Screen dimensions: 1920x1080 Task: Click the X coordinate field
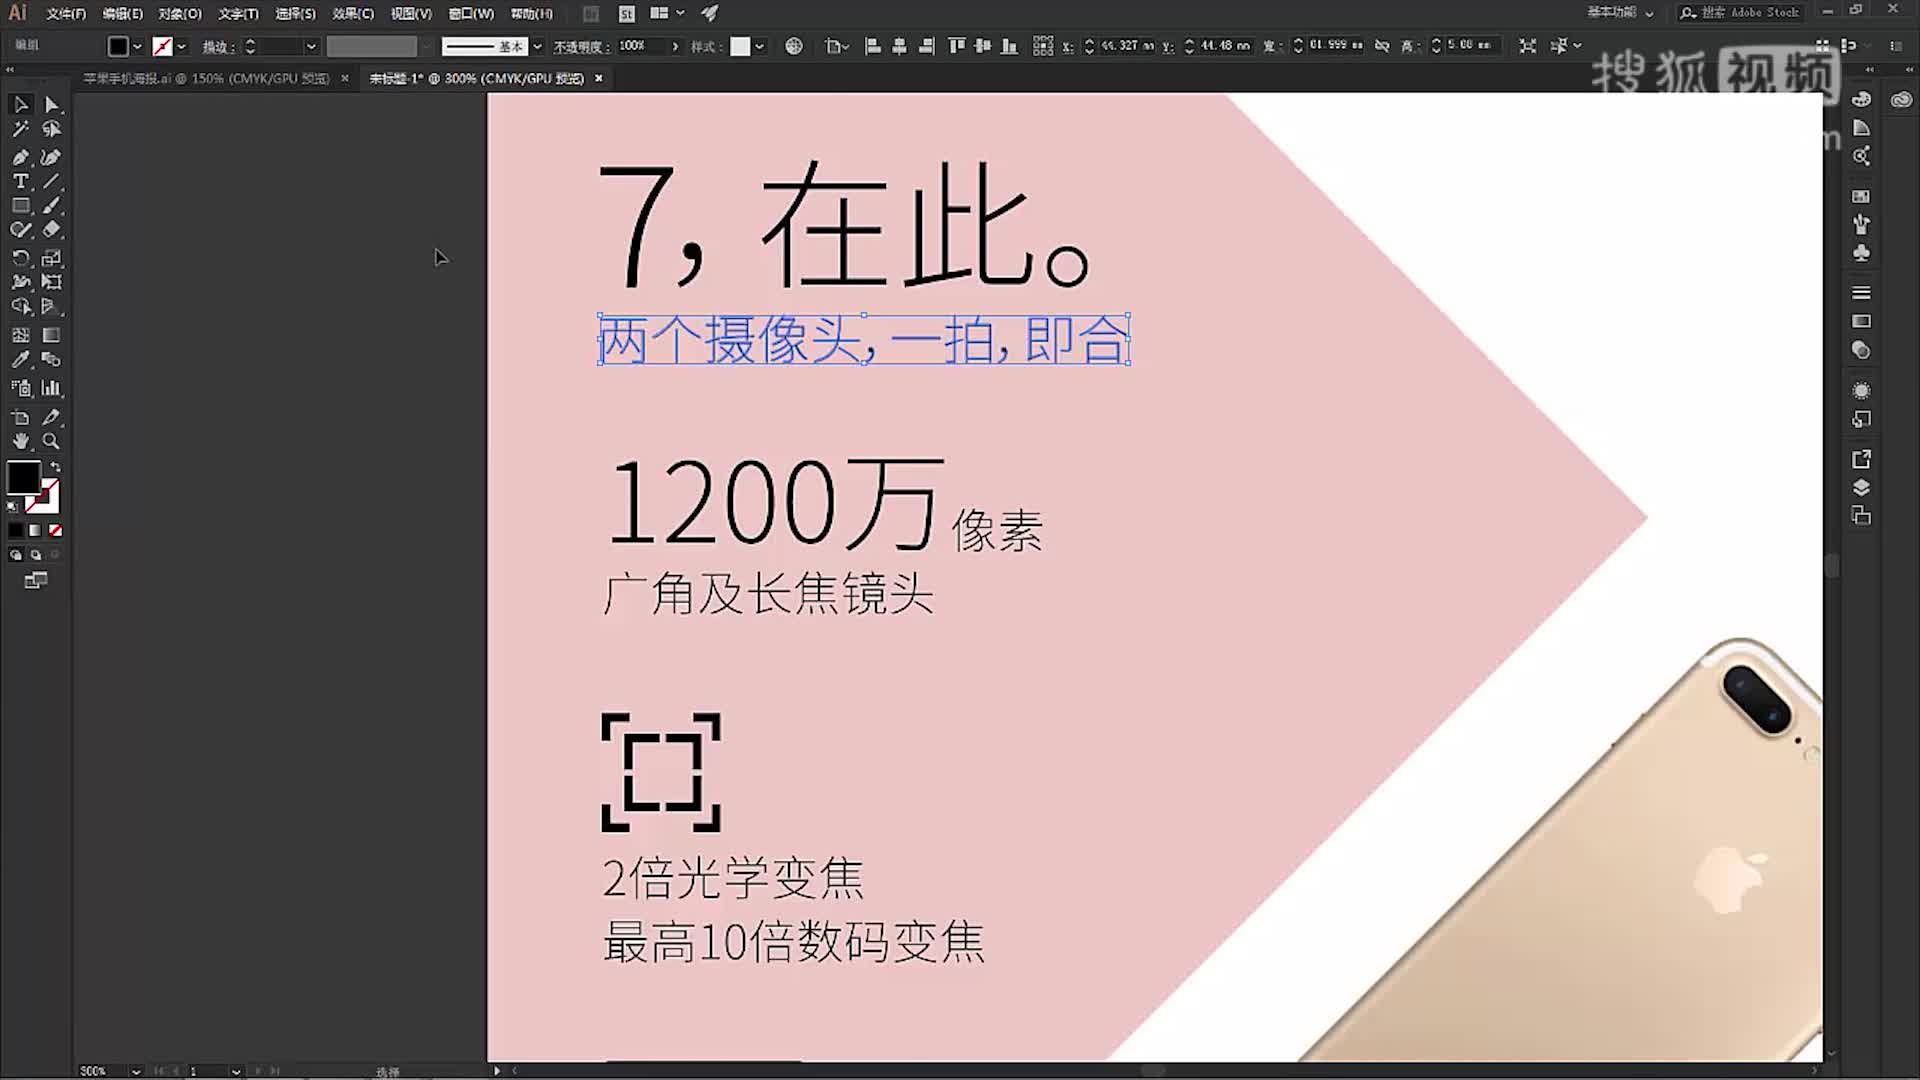(x=1128, y=46)
